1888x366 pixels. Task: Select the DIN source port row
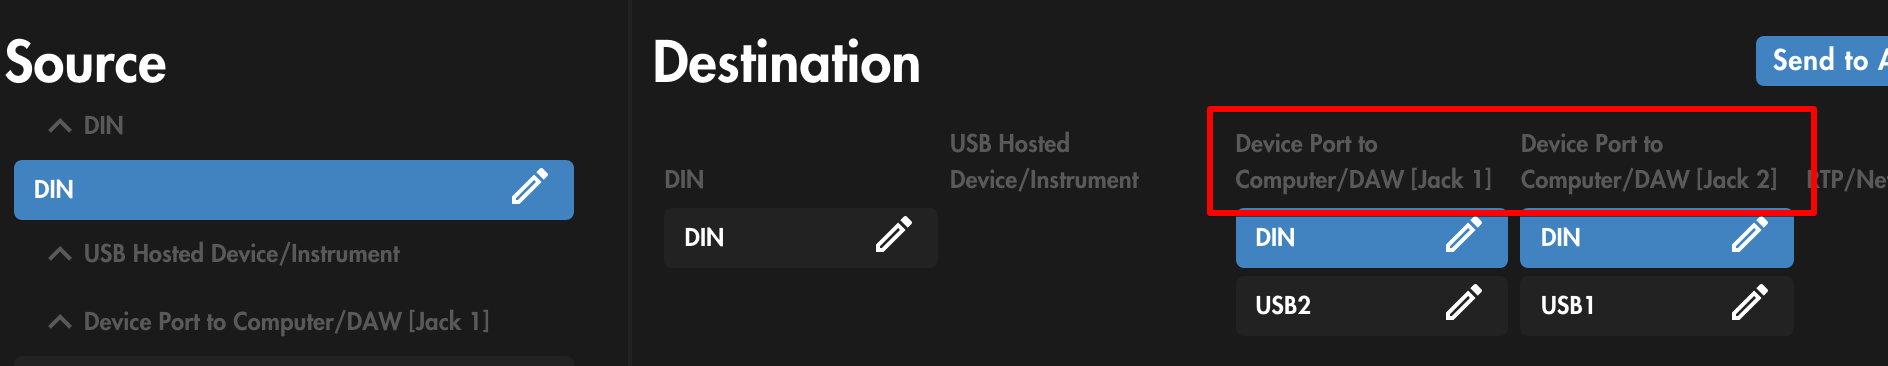tap(294, 190)
